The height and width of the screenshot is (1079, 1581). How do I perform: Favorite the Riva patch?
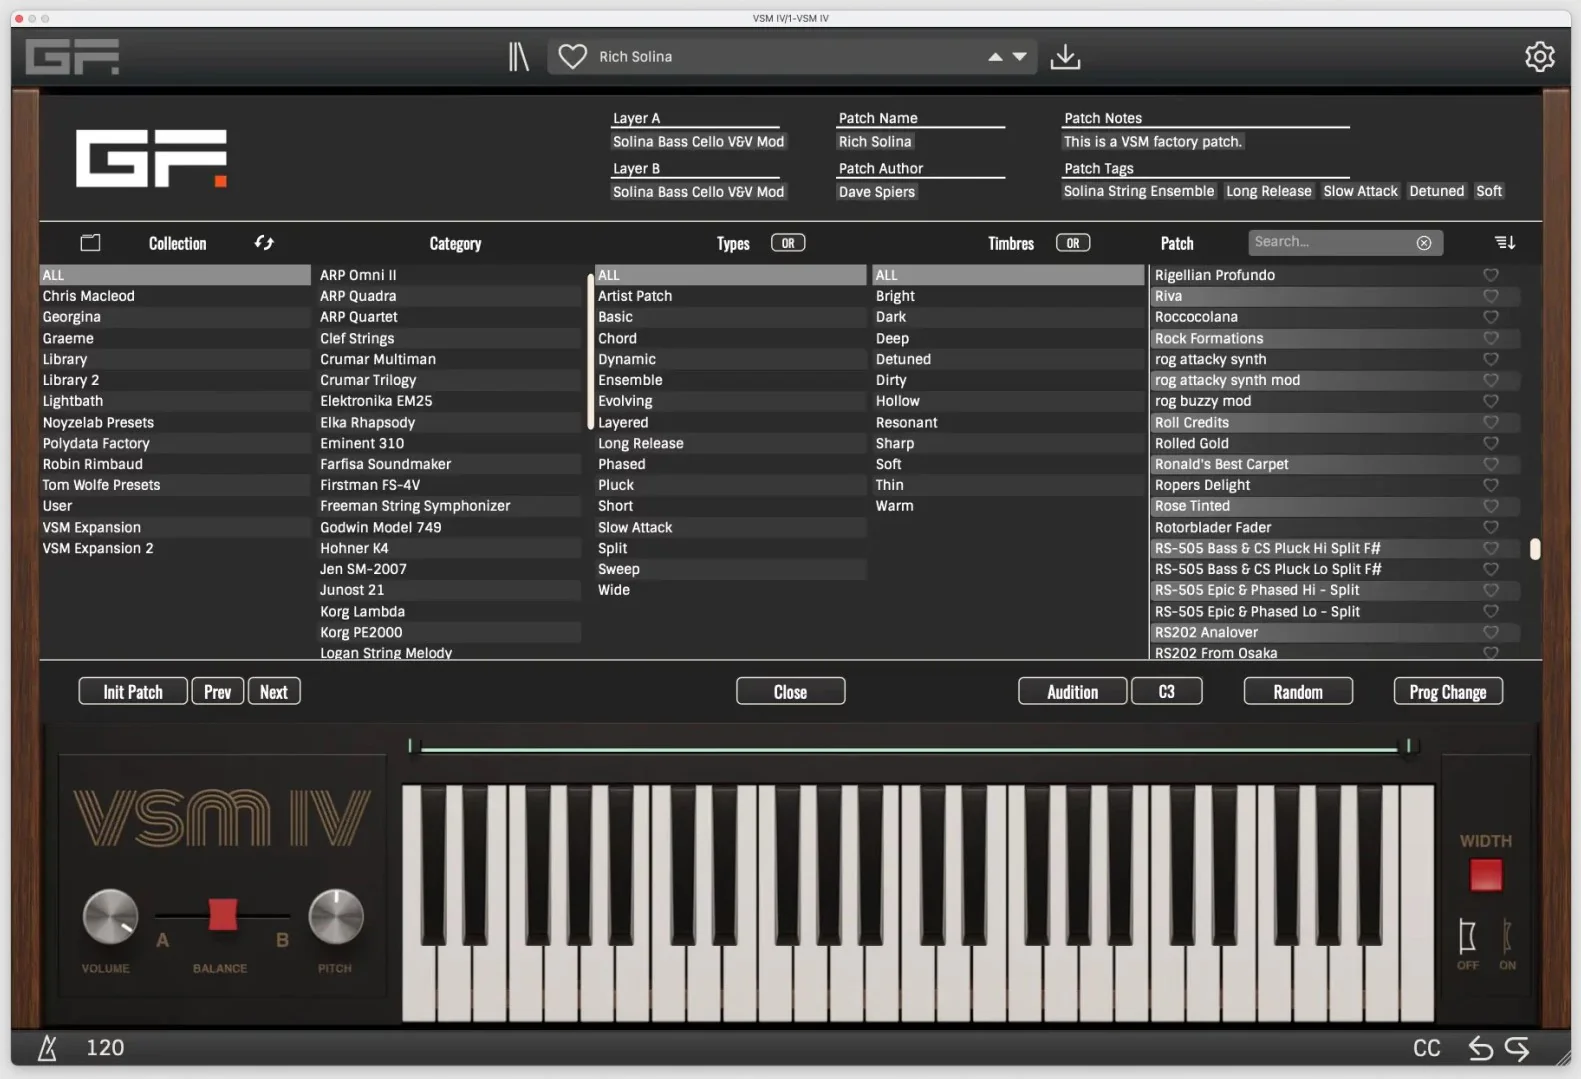(x=1490, y=296)
